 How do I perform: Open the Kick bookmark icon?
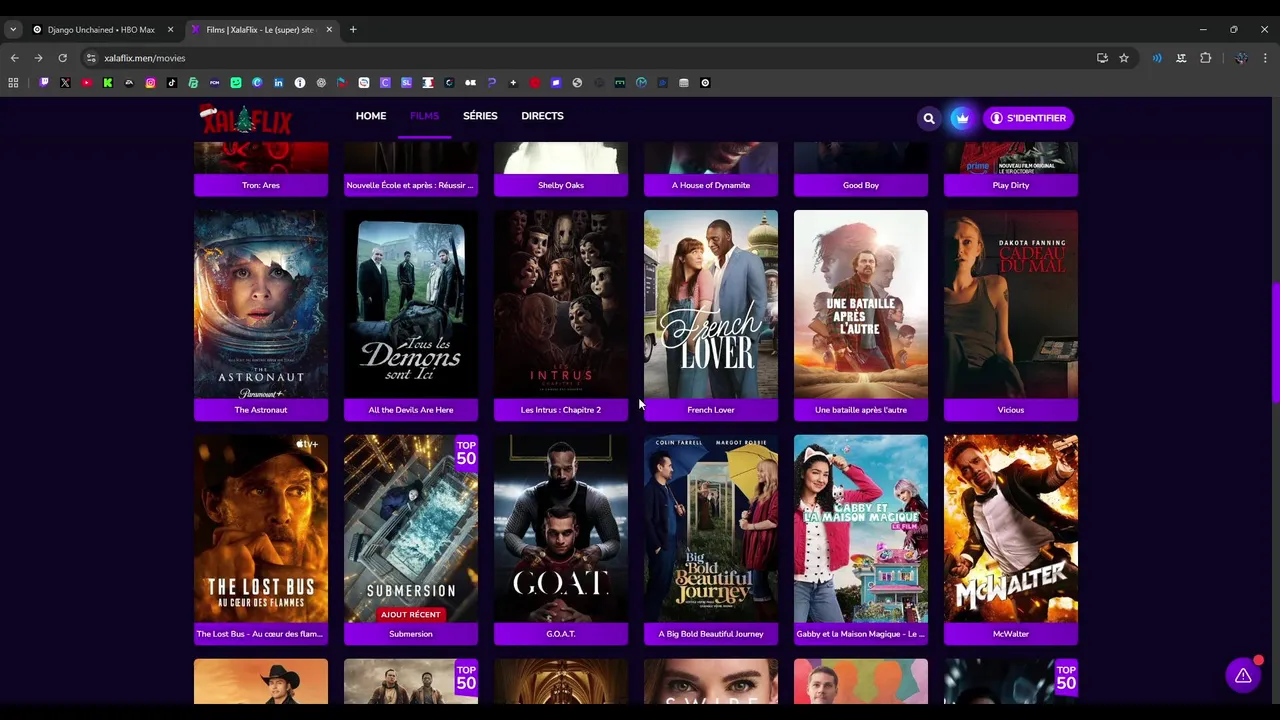click(108, 83)
